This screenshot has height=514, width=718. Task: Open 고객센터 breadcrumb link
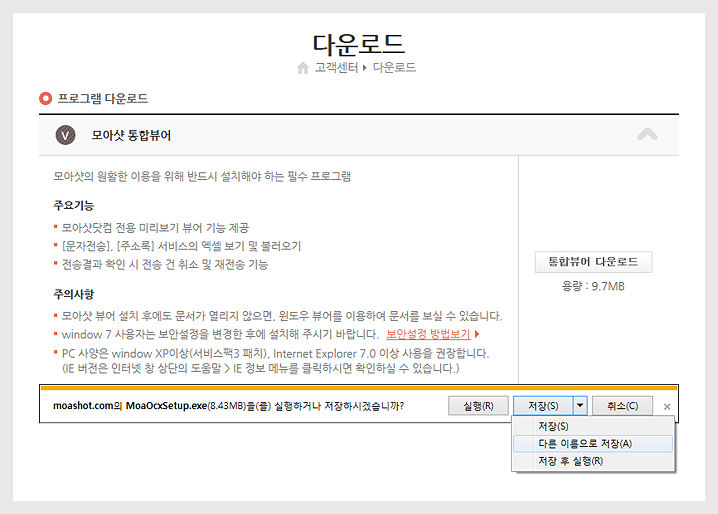337,68
